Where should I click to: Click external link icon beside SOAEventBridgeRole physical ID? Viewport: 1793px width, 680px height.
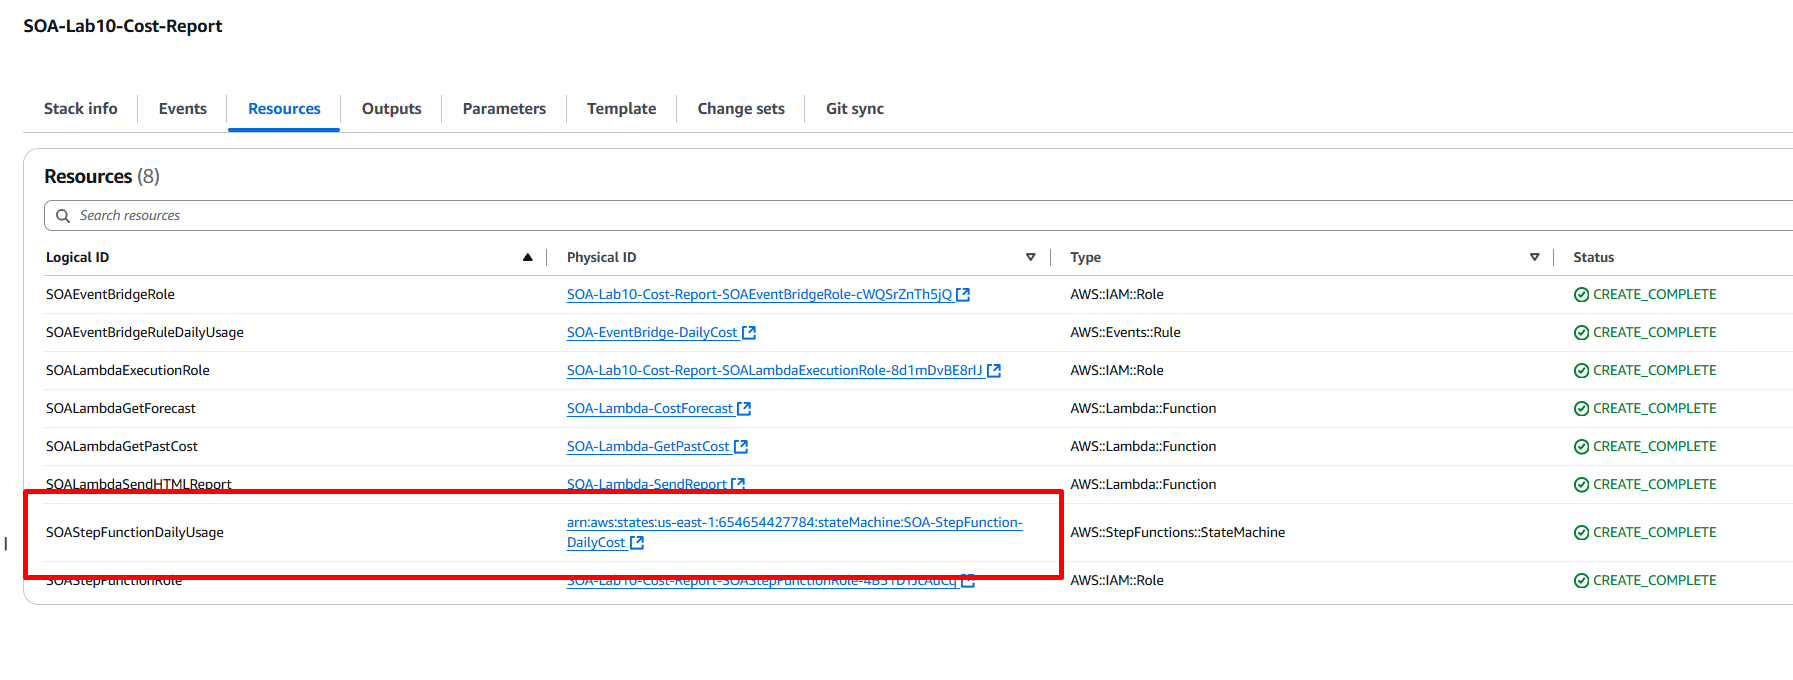(963, 295)
